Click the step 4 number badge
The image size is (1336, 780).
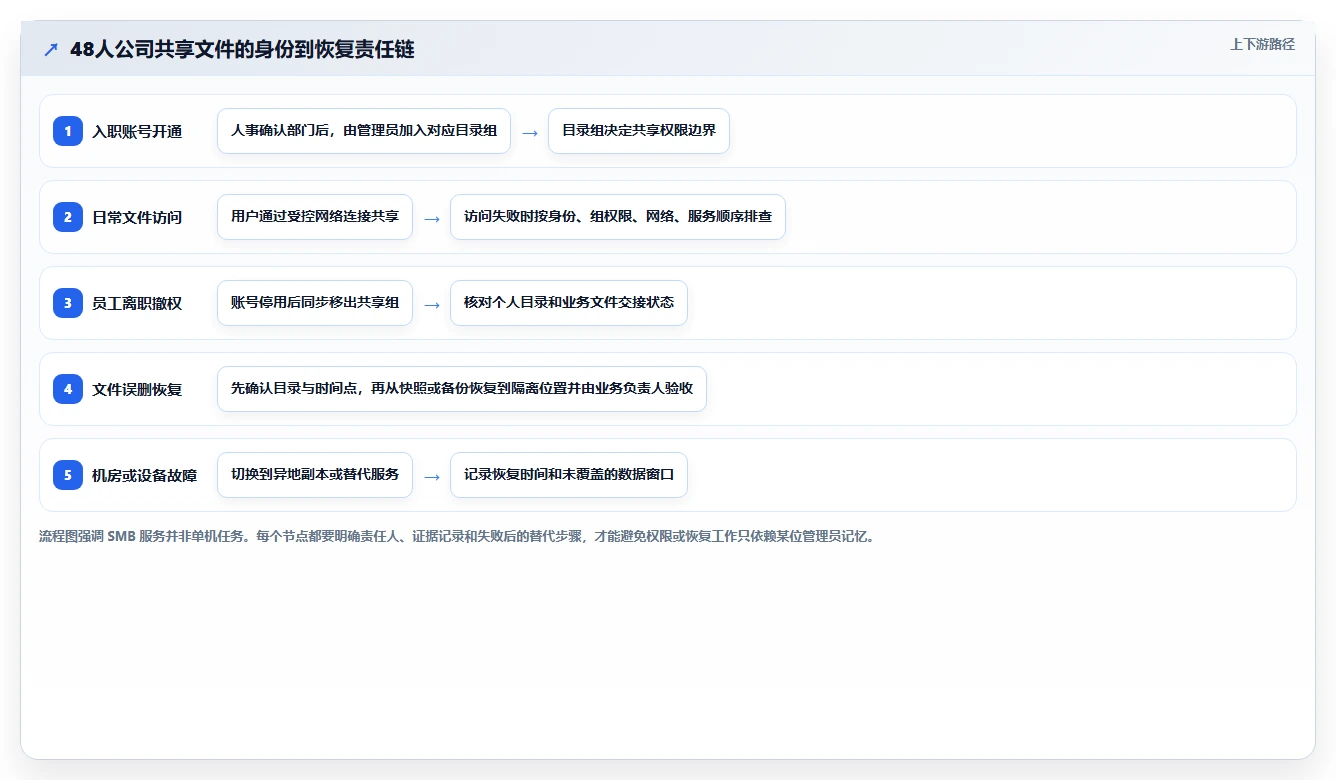tap(68, 389)
